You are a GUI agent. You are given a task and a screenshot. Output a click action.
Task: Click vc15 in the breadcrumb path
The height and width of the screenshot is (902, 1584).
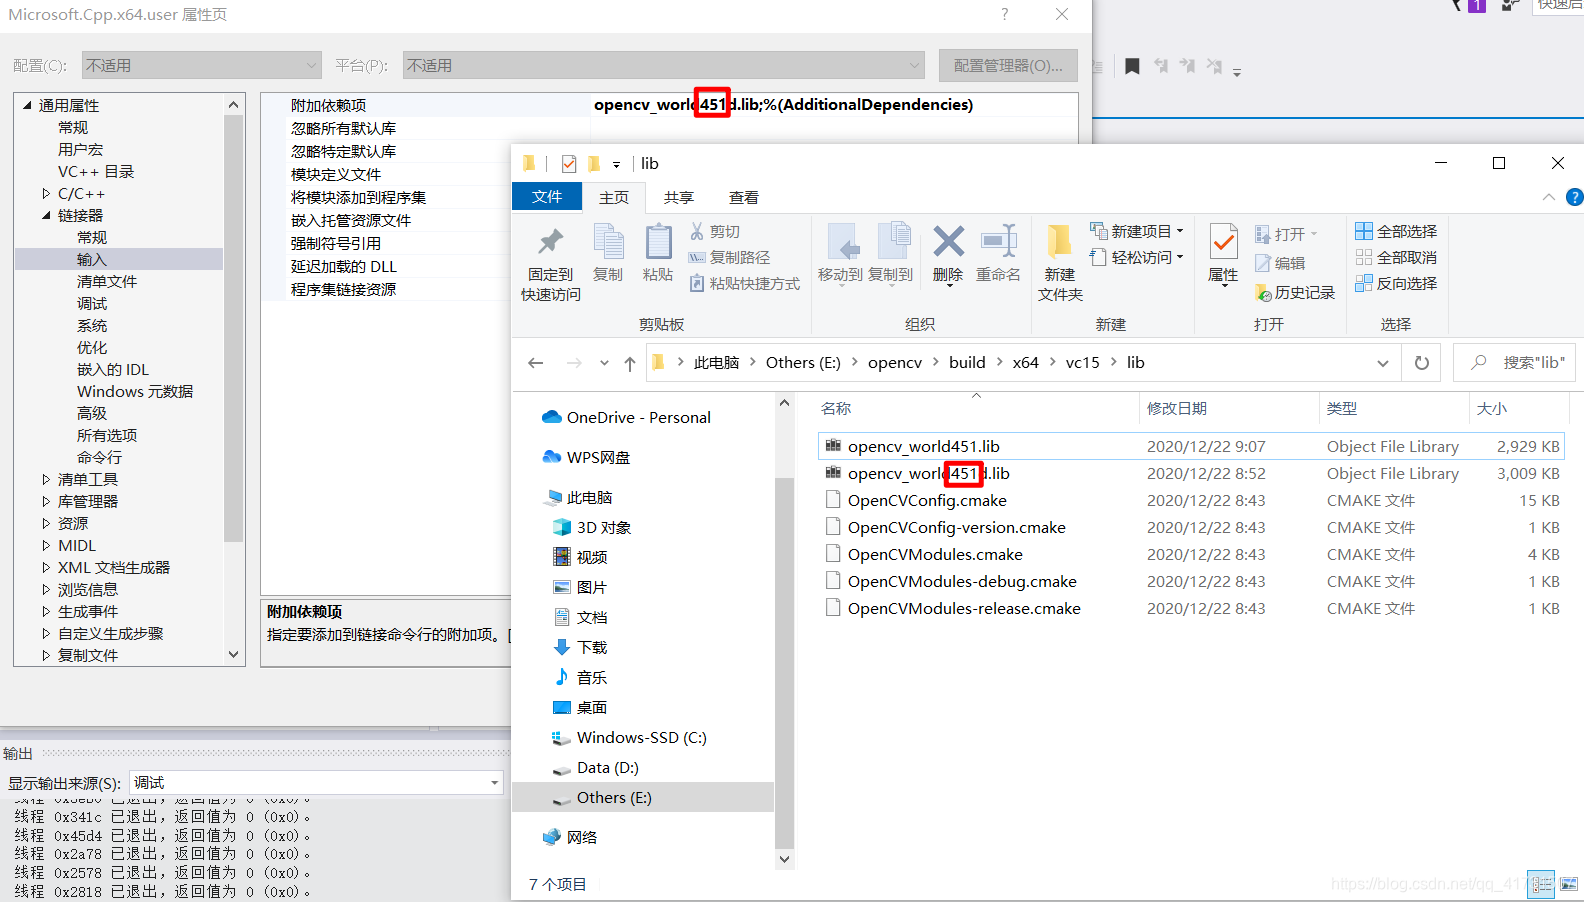click(x=1082, y=363)
